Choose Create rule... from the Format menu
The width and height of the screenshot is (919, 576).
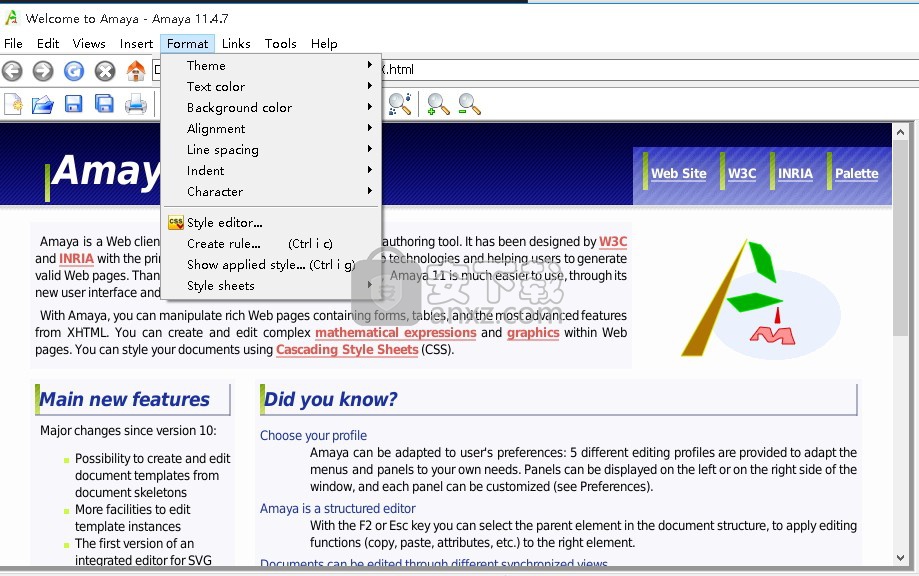click(x=271, y=244)
